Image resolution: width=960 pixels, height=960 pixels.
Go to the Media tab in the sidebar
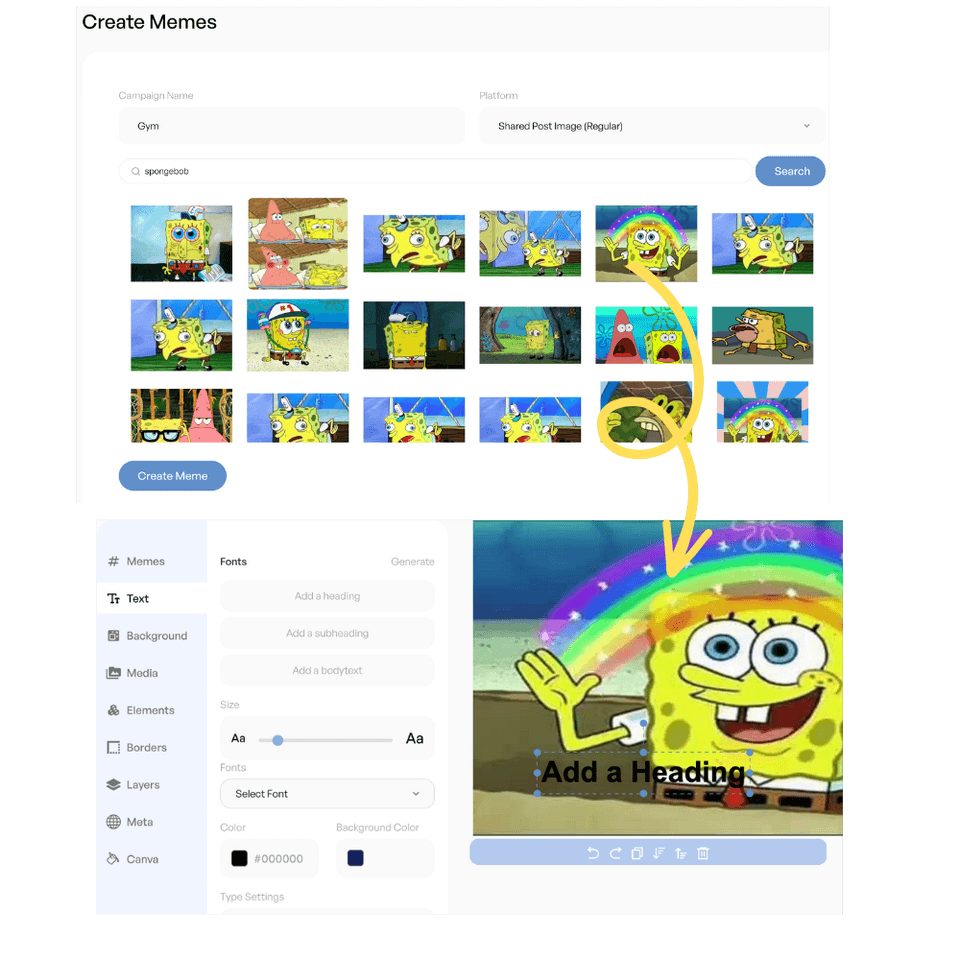click(132, 673)
